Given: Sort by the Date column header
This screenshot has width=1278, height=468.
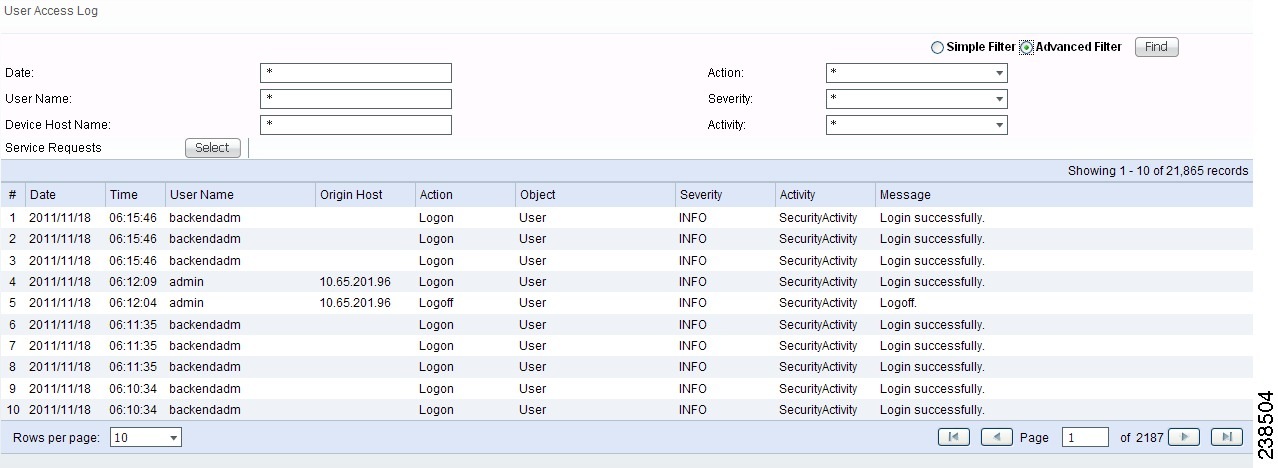Looking at the screenshot, I should (x=43, y=195).
